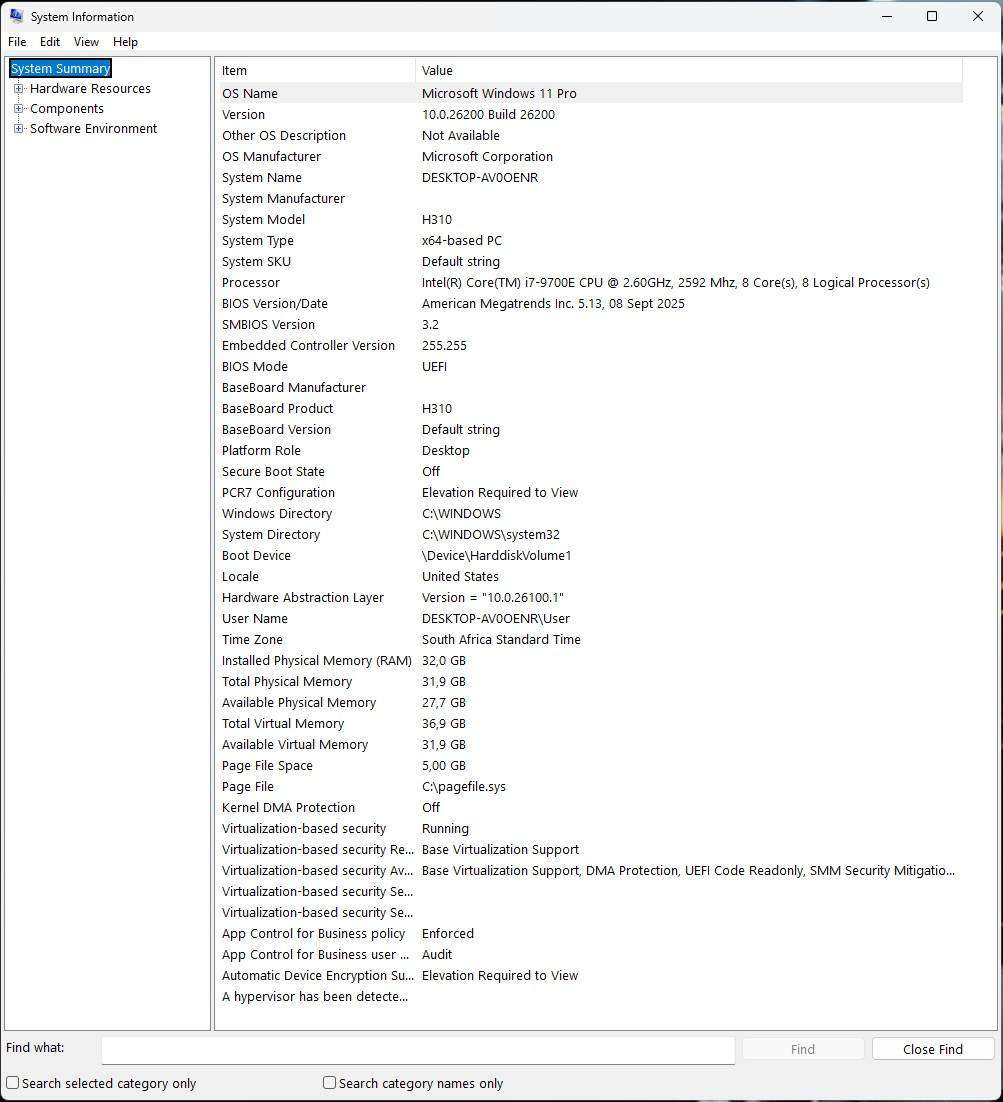Click the System Information app icon in title bar
1003x1102 pixels.
(16, 16)
